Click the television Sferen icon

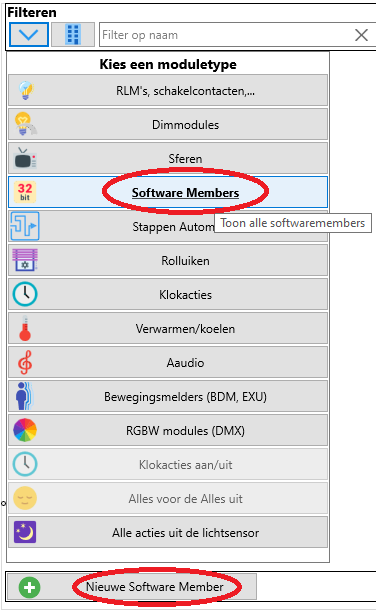pyautogui.click(x=25, y=158)
